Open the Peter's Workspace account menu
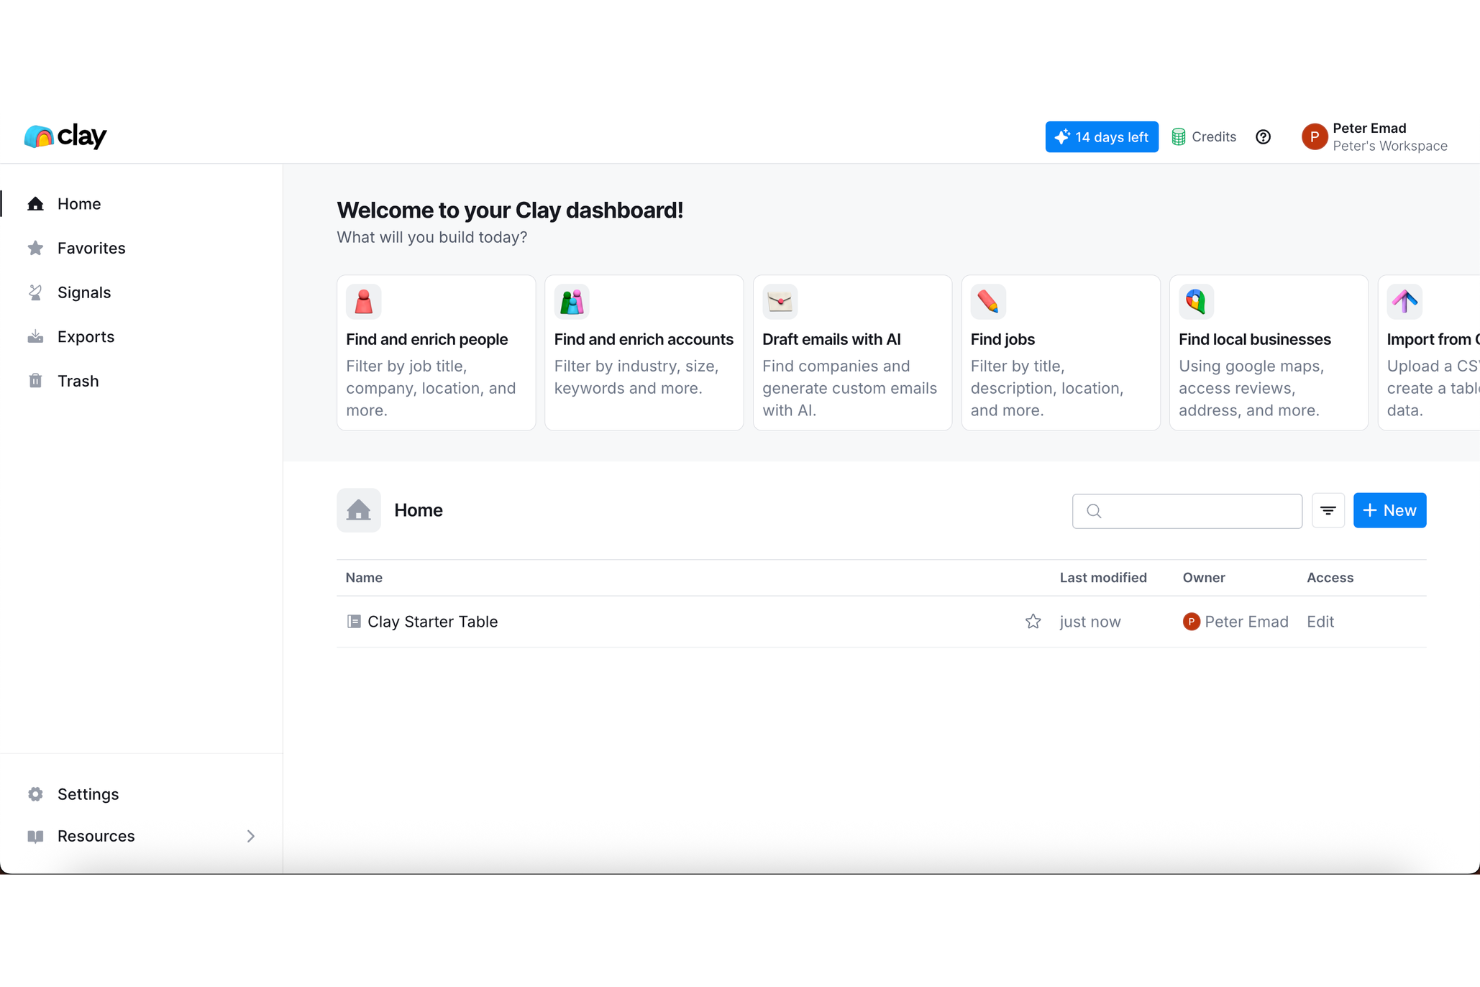 pyautogui.click(x=1374, y=137)
